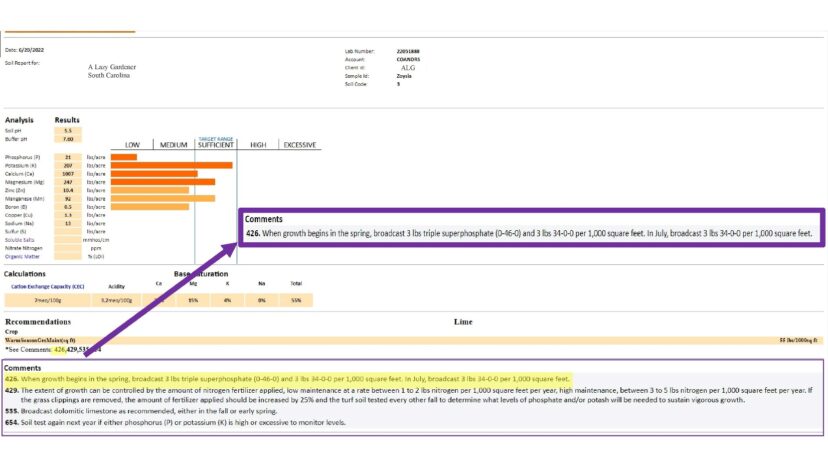Click the "Recommendations" section heading
Screen dimensions: 828x466
pos(38,322)
